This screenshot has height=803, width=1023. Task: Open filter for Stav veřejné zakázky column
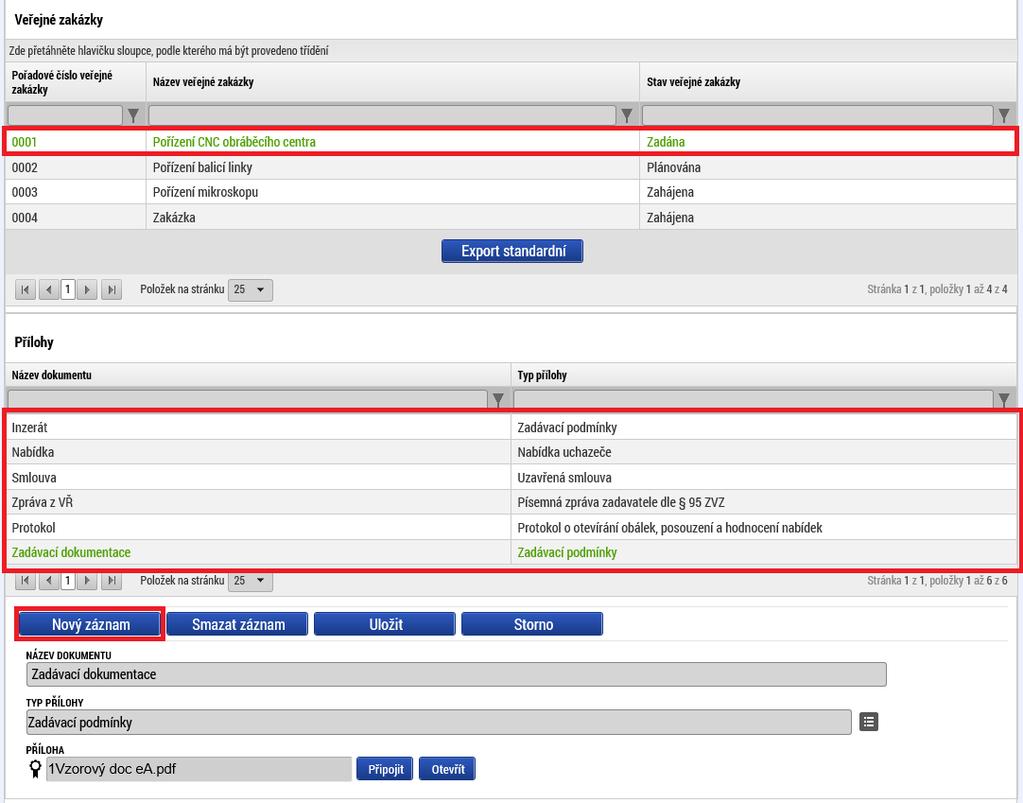point(1003,115)
